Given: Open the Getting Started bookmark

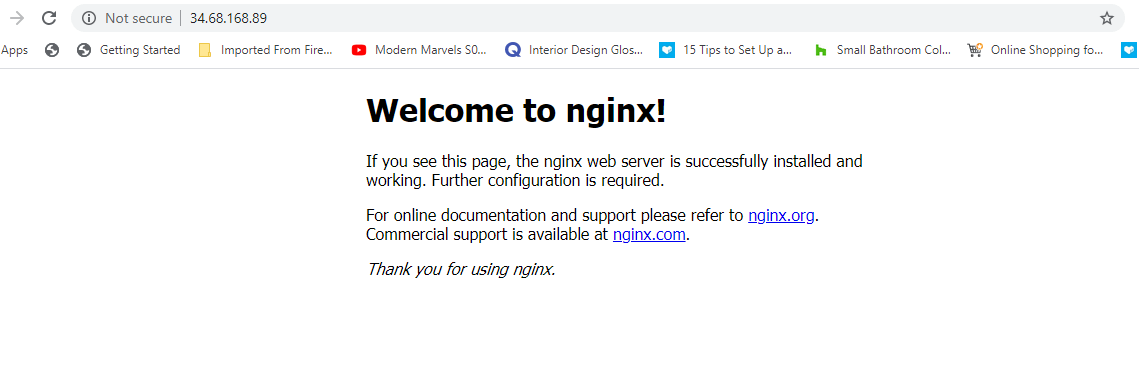Looking at the screenshot, I should pos(129,50).
